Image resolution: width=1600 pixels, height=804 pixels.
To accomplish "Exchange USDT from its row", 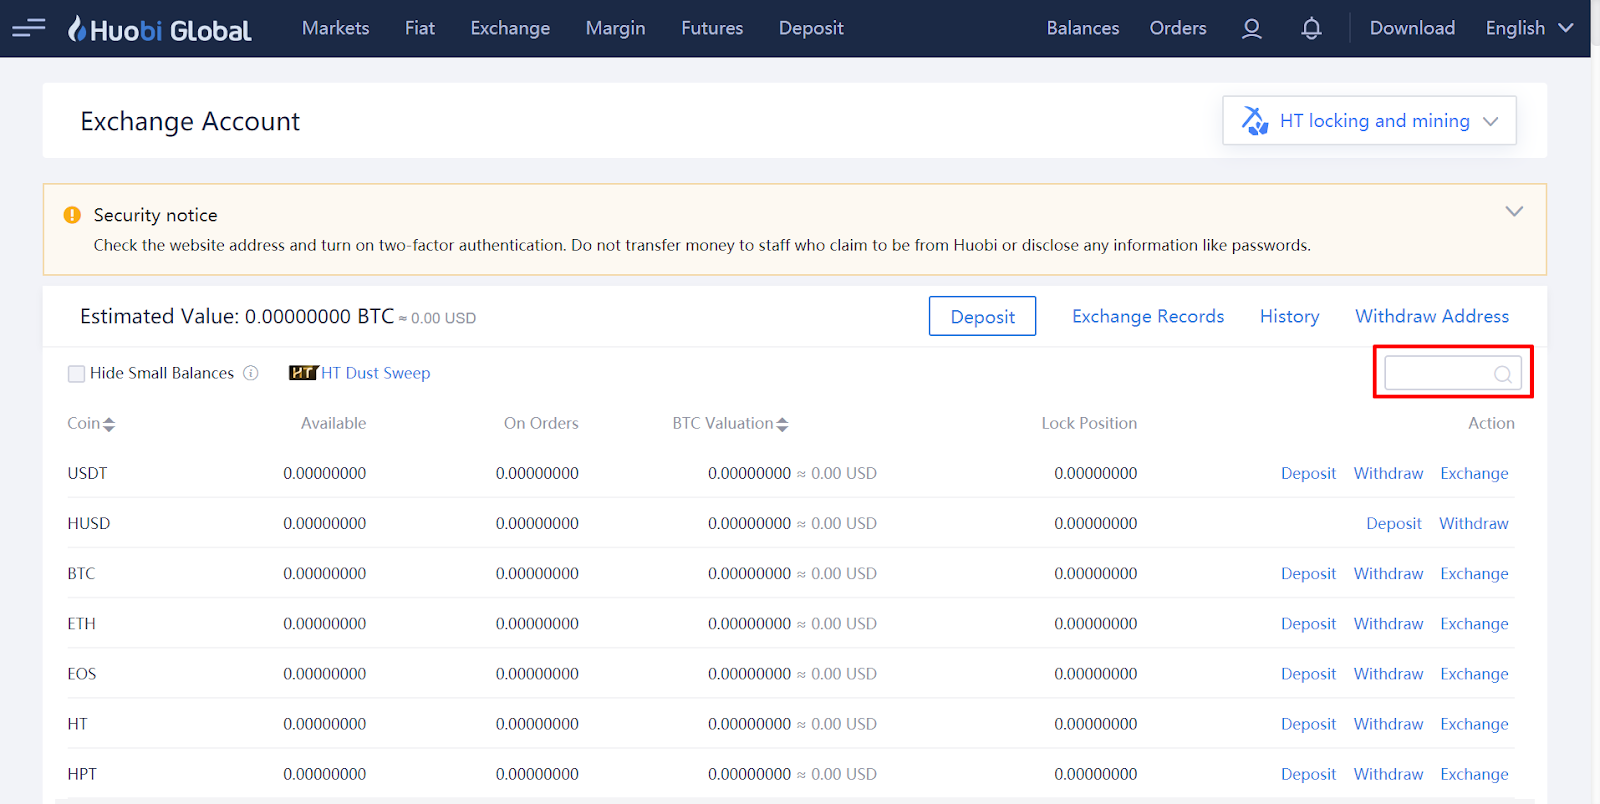I will click(1474, 473).
